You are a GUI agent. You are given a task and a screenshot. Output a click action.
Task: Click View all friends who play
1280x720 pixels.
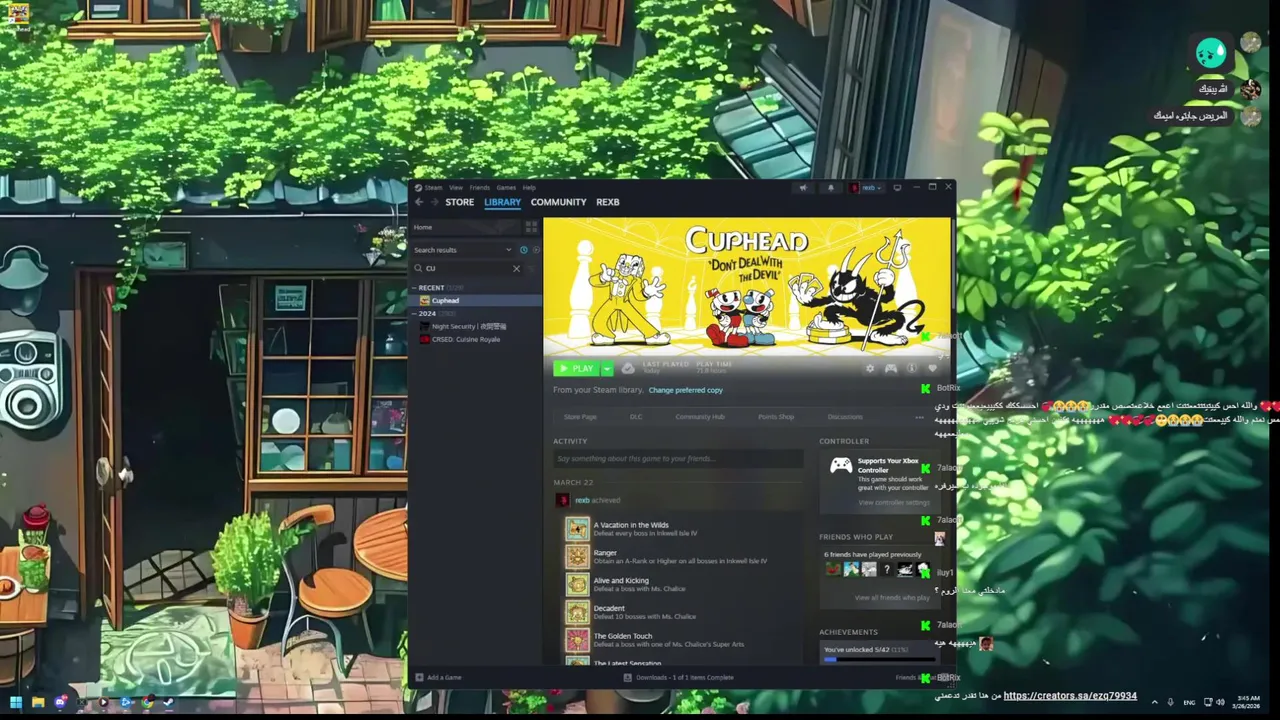point(892,598)
